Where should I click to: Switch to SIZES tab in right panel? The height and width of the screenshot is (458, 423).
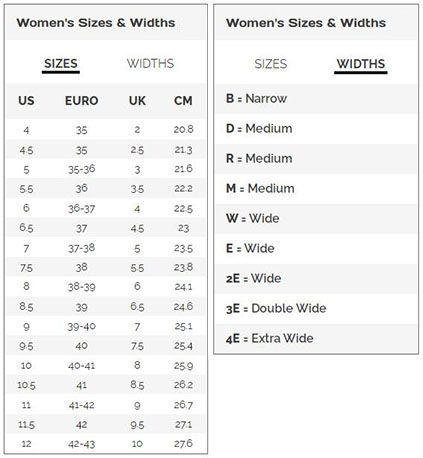[271, 64]
